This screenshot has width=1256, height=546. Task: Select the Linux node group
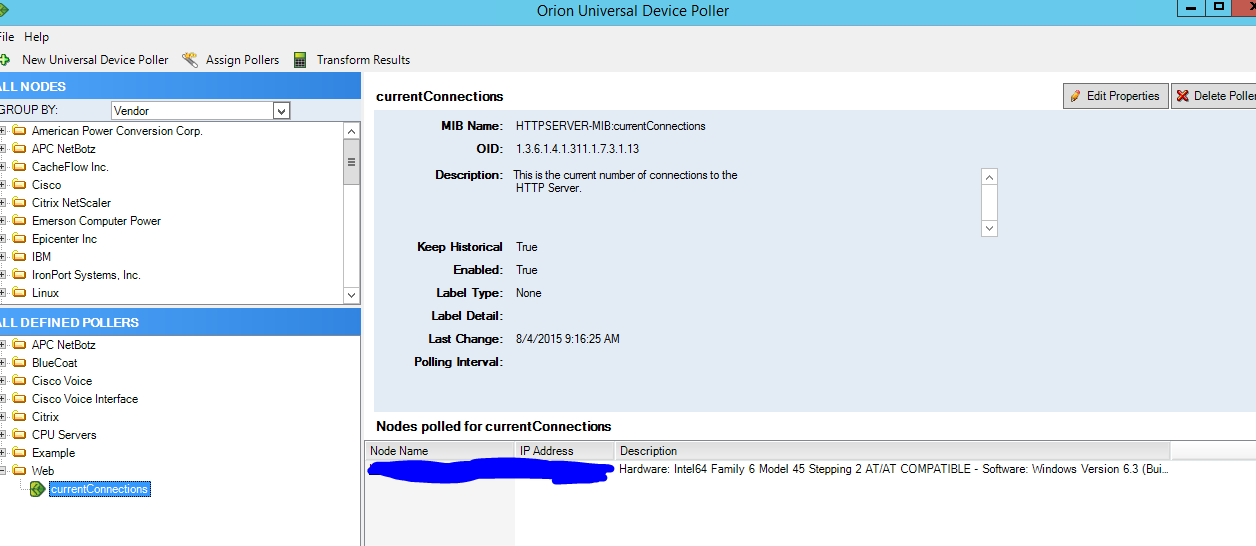coord(45,293)
